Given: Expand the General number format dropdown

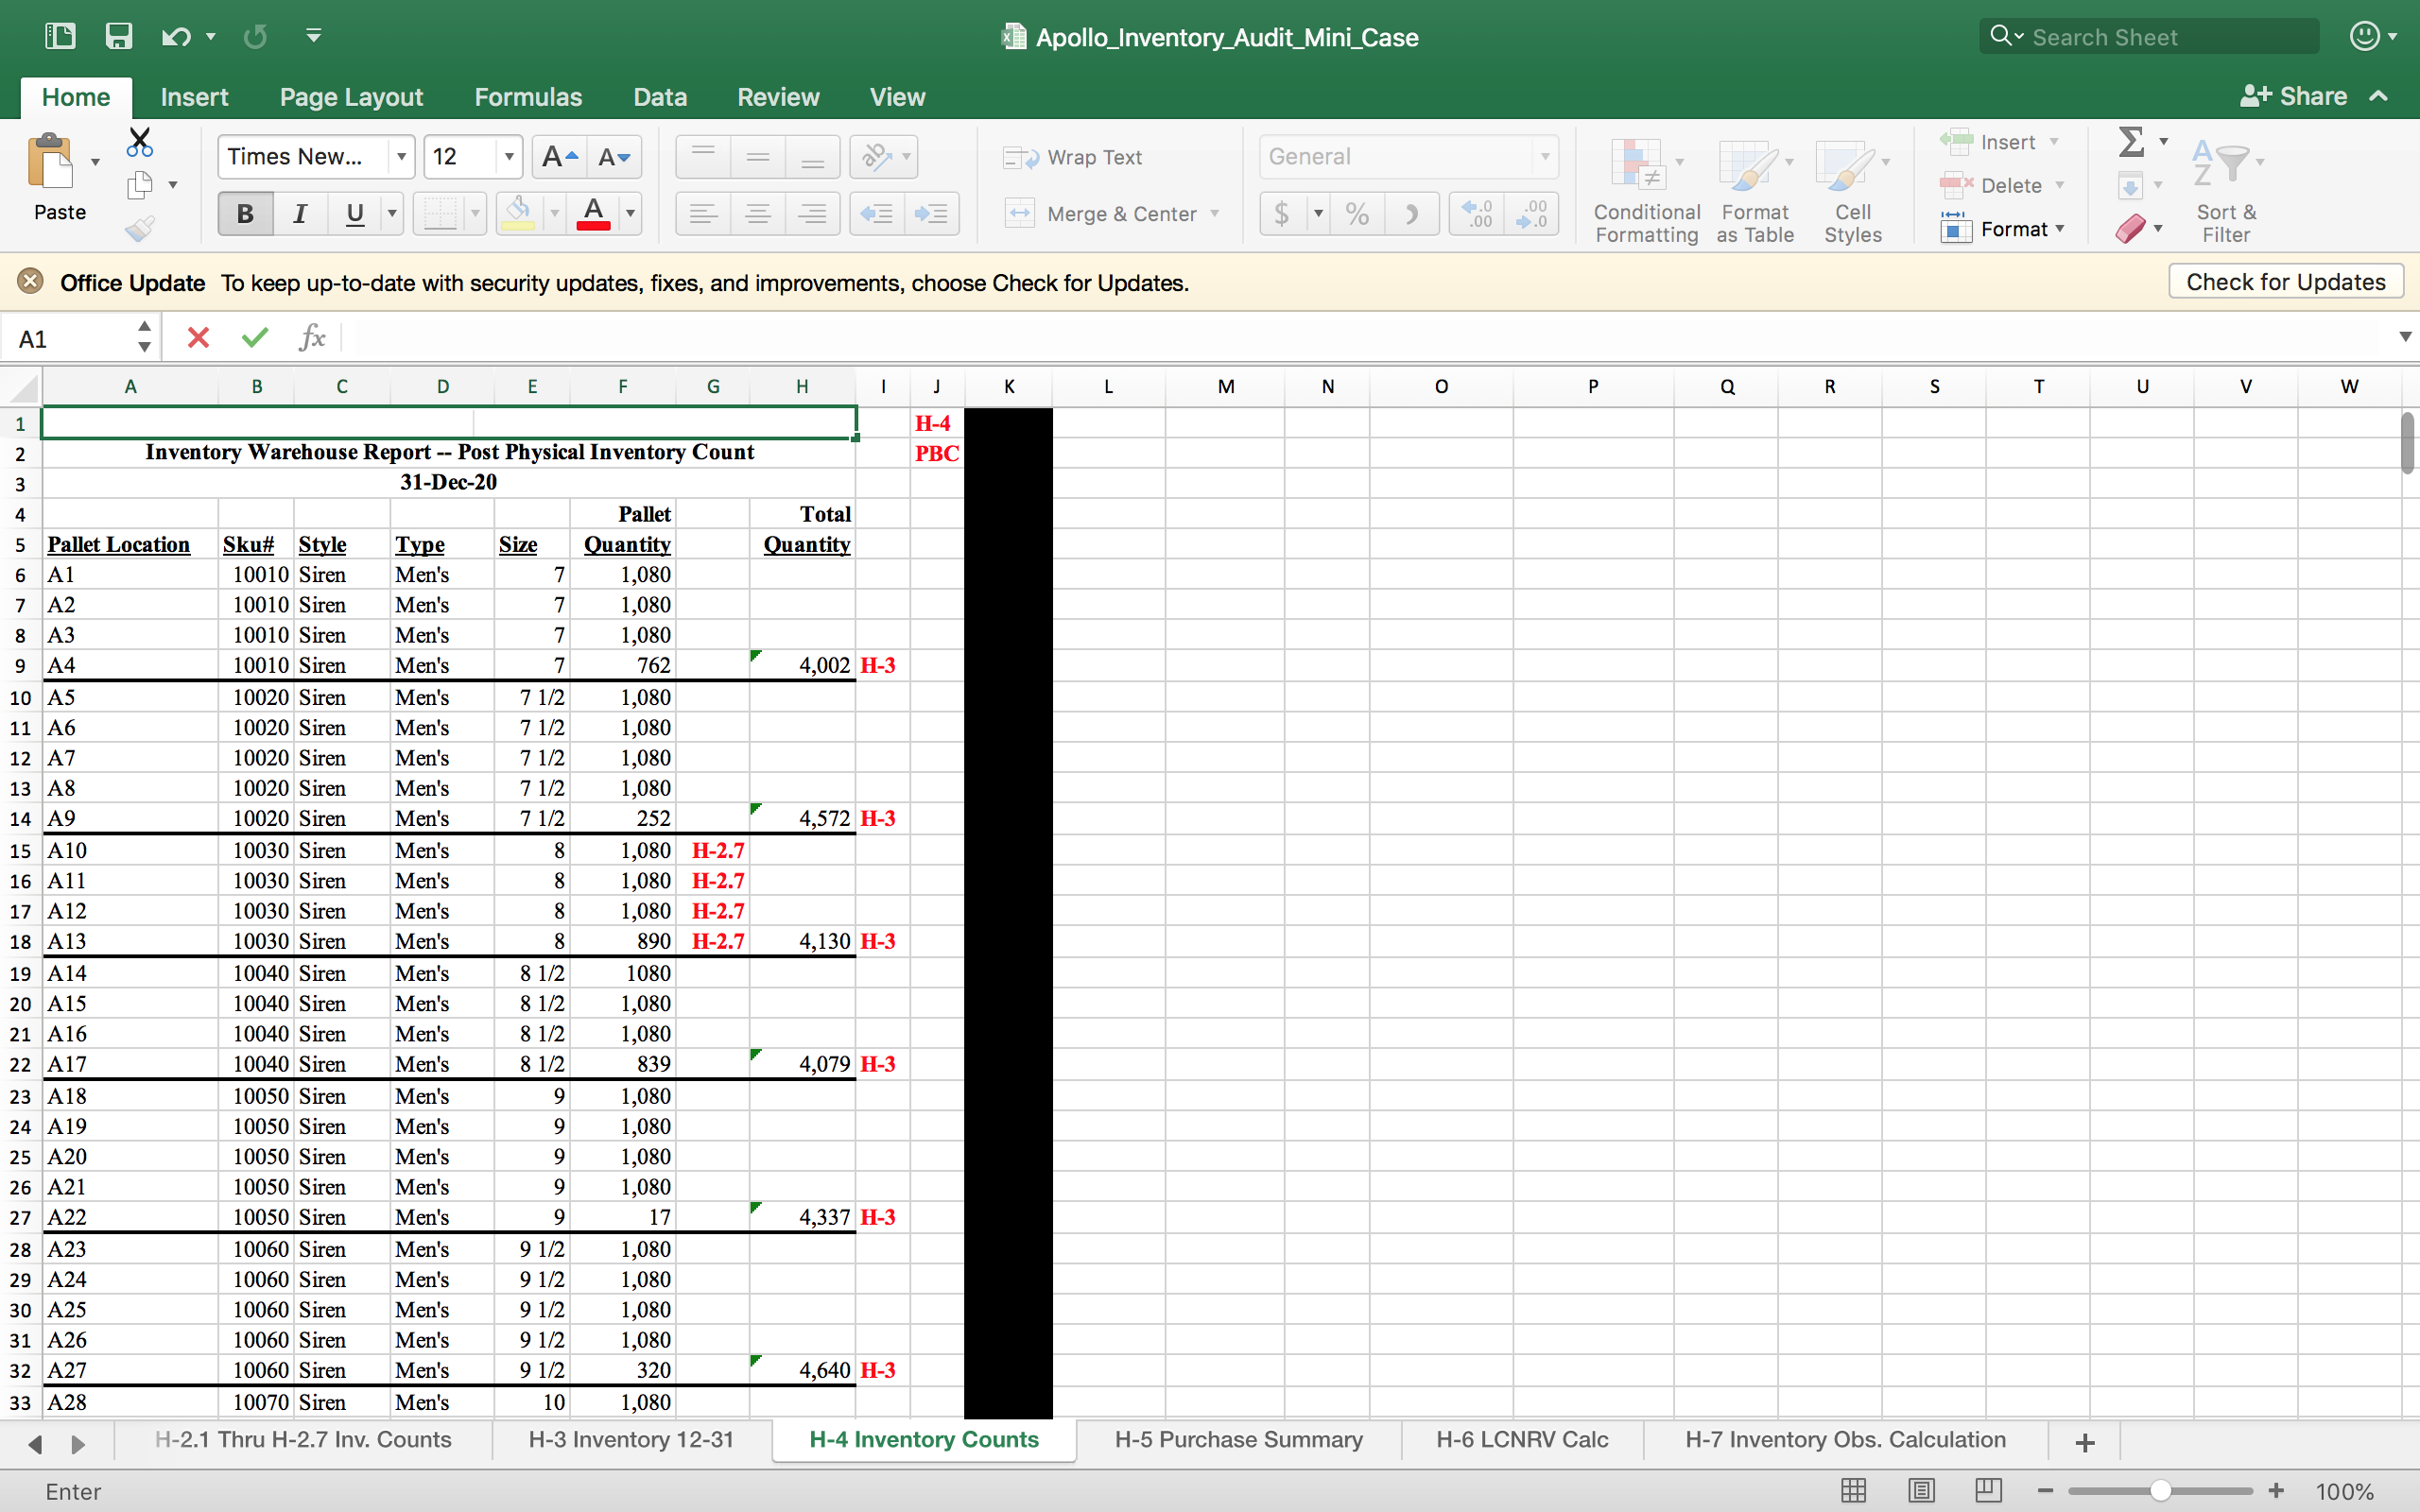Looking at the screenshot, I should (x=1544, y=157).
